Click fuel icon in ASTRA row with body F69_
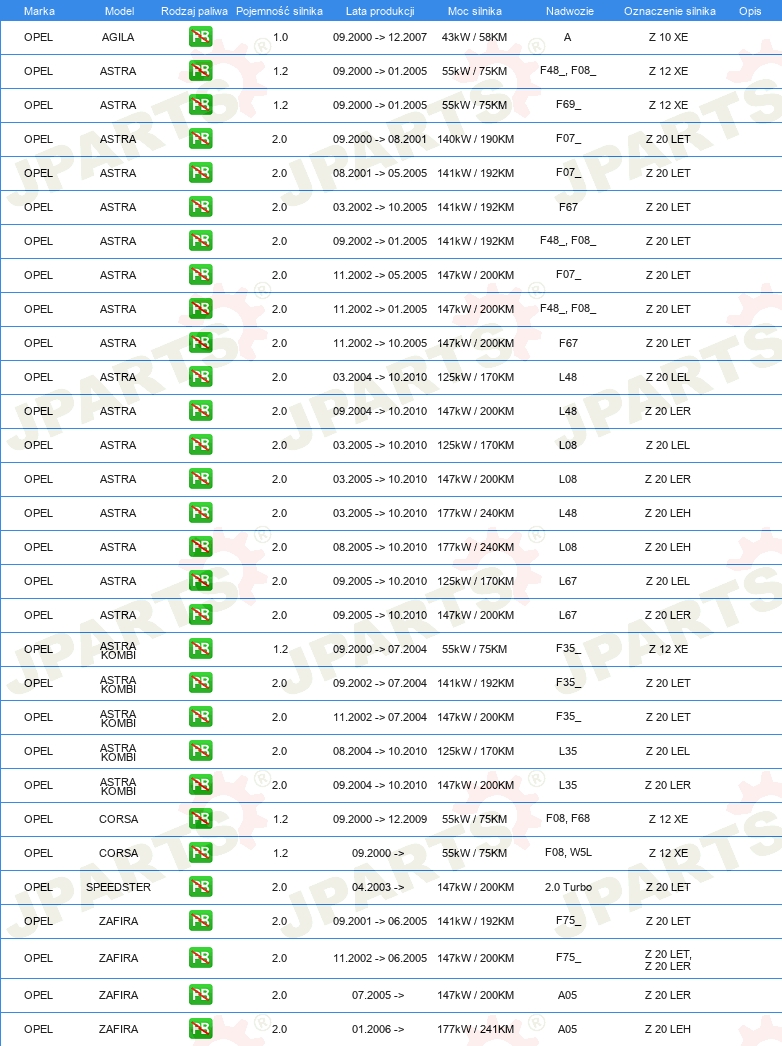 [x=200, y=105]
